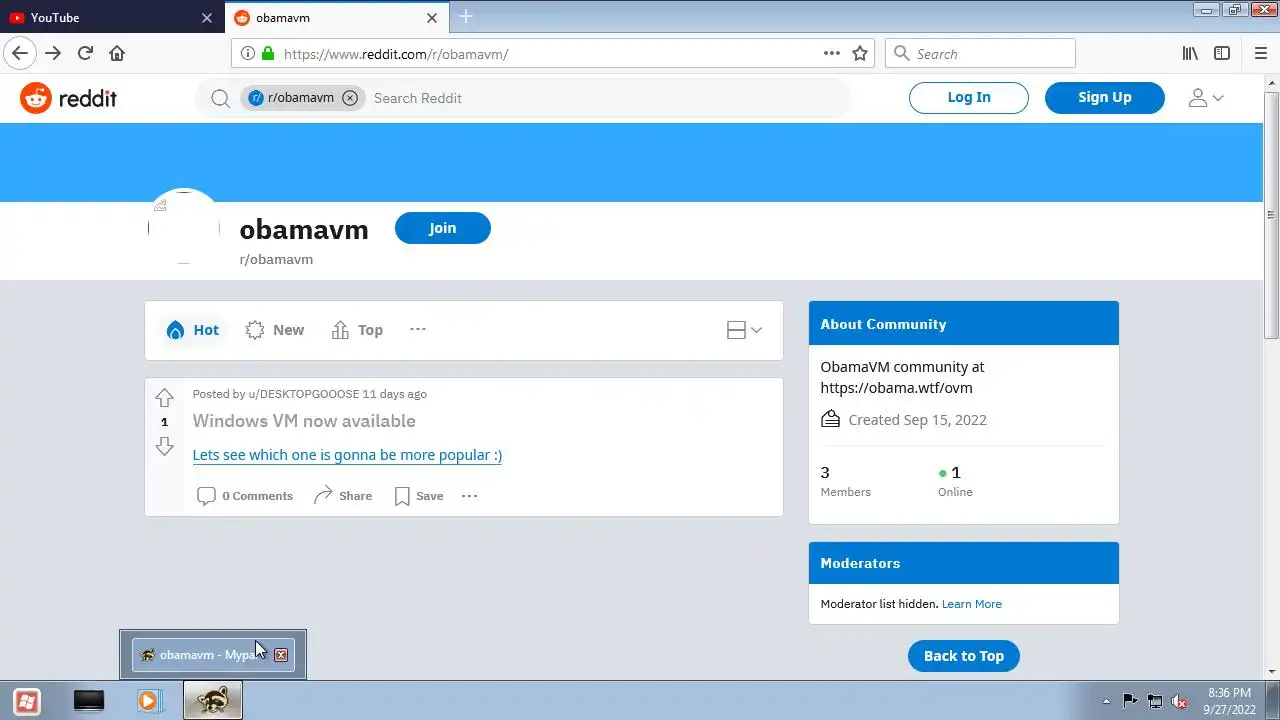
Task: Sort posts by Top
Action: 357,330
